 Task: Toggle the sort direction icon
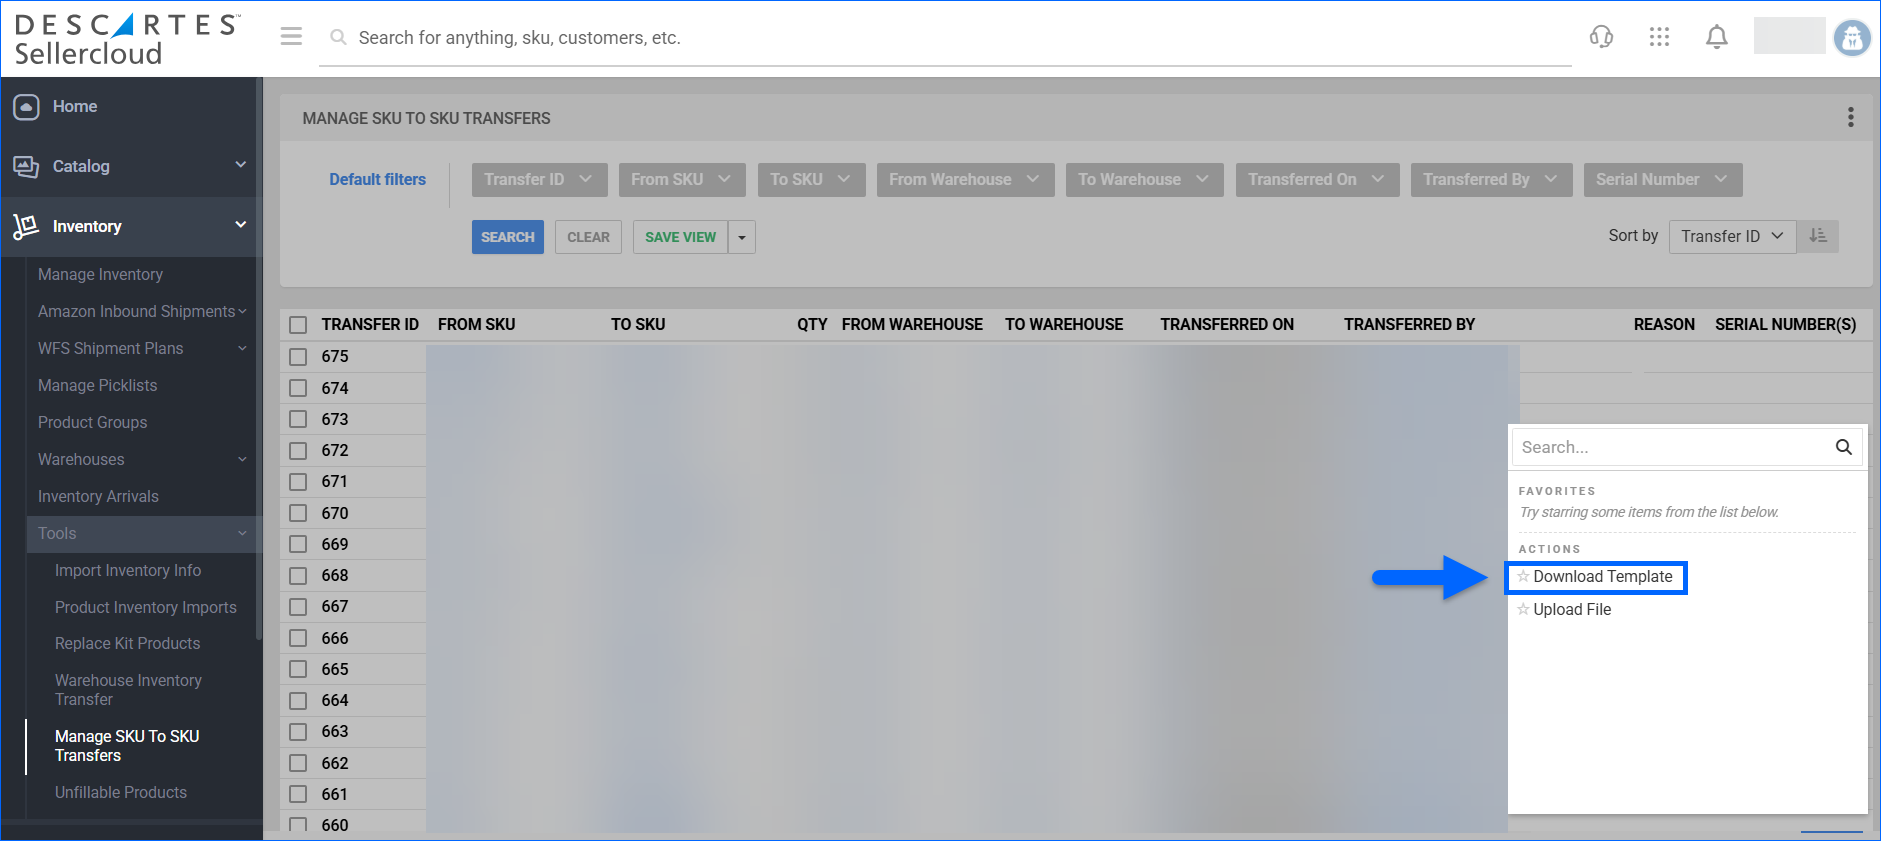pyautogui.click(x=1817, y=236)
